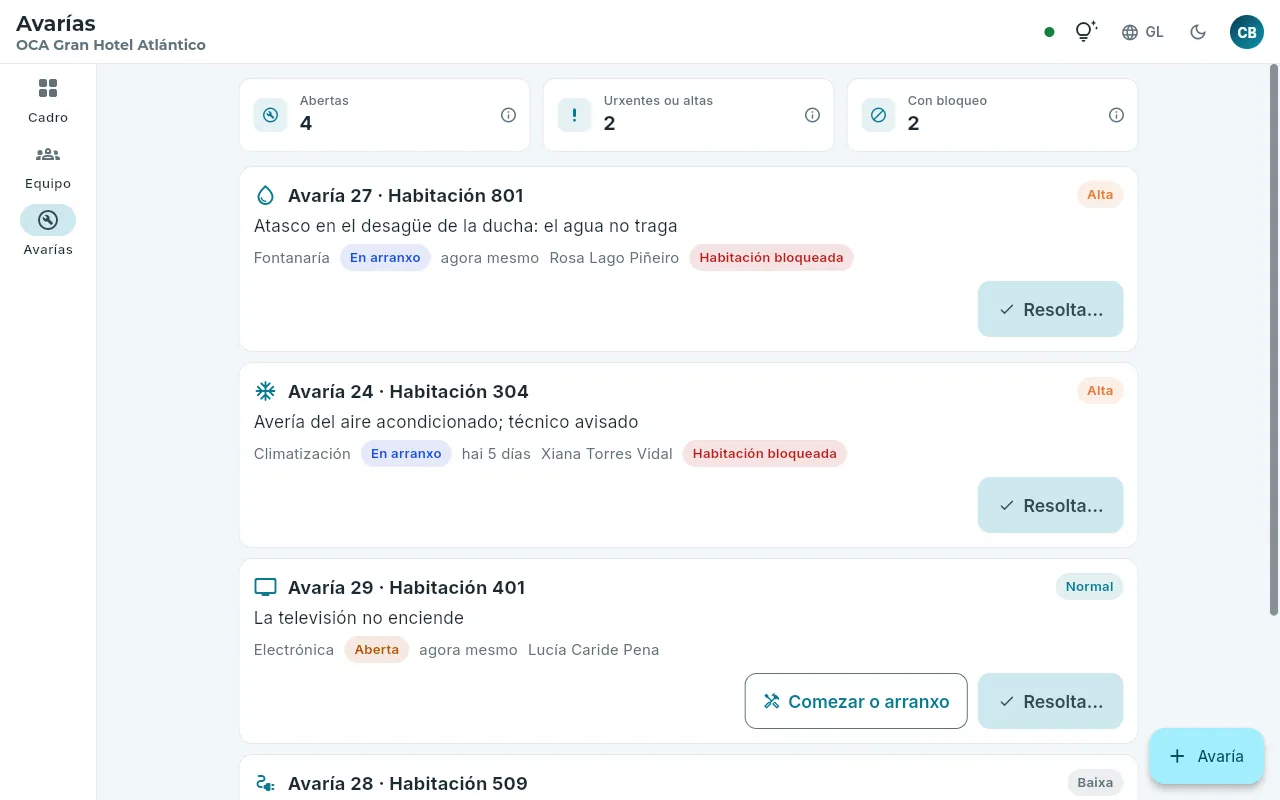Viewport: 1280px width, 800px height.
Task: Show info for Urxentes ou altas
Action: [812, 115]
